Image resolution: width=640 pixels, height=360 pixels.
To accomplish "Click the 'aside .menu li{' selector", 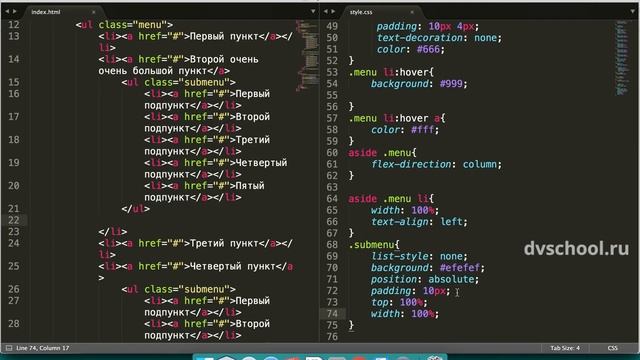I will tap(391, 199).
